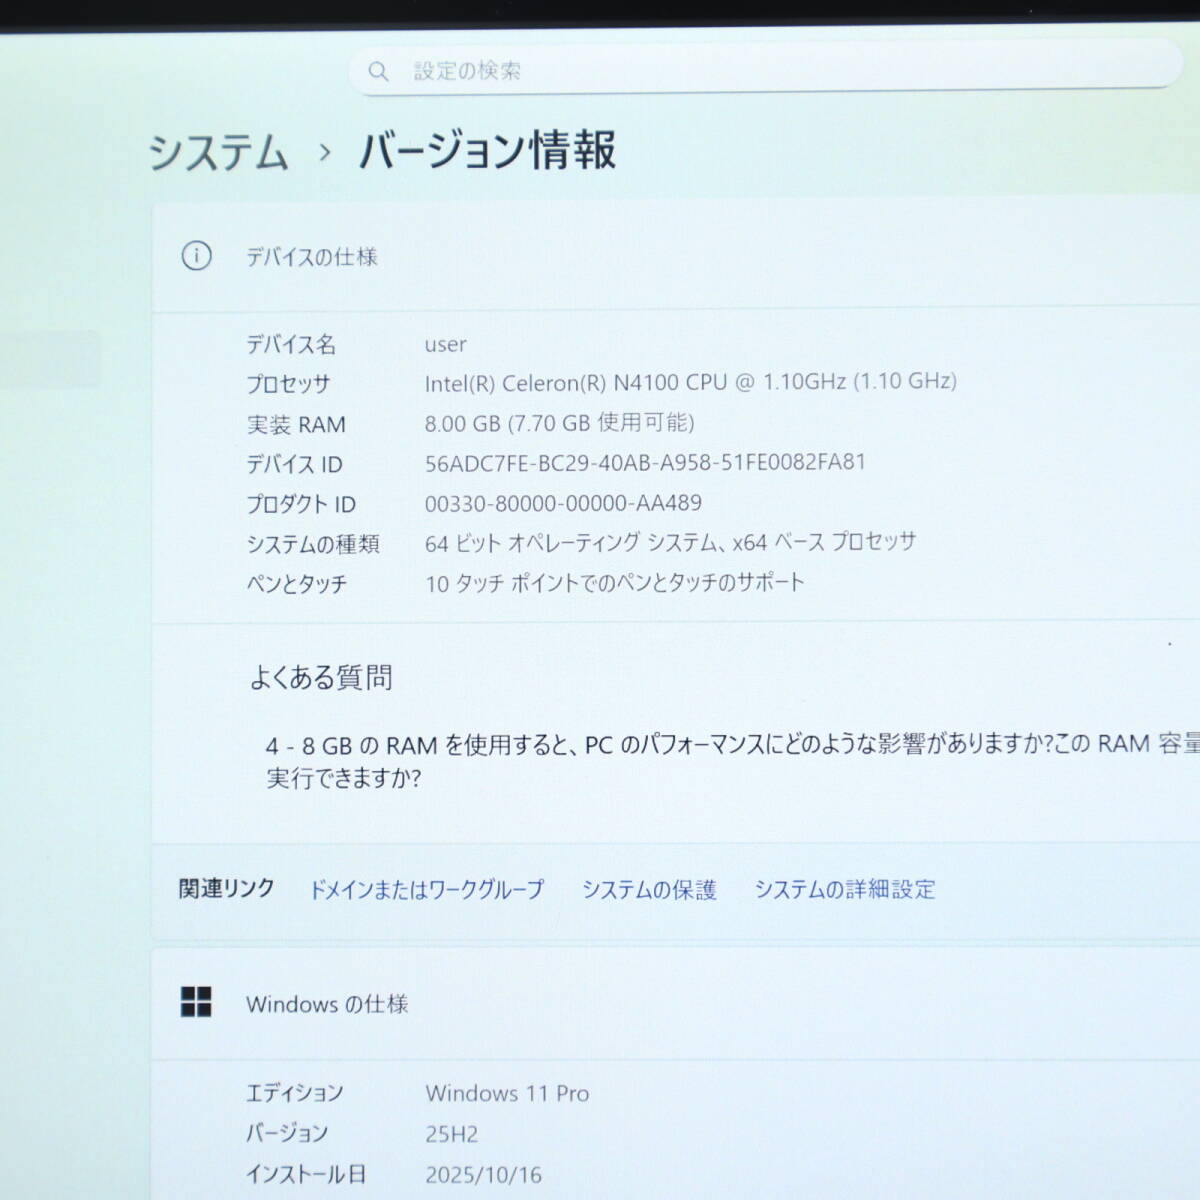
Task: Select the Windows 11 Pro edition value
Action: pyautogui.click(x=507, y=1093)
